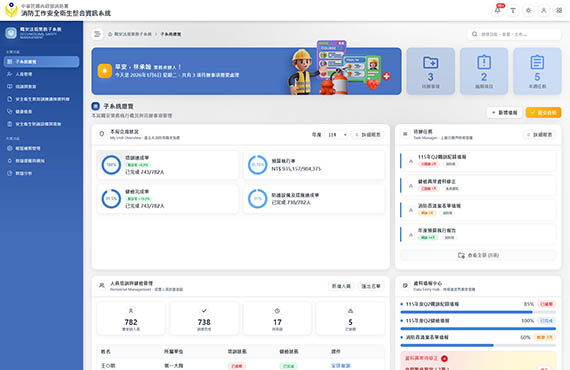Viewport: 570px width, 370px height.
Task: Expand chevron on 115年Q2體訓配額填報 task
Action: (411, 161)
